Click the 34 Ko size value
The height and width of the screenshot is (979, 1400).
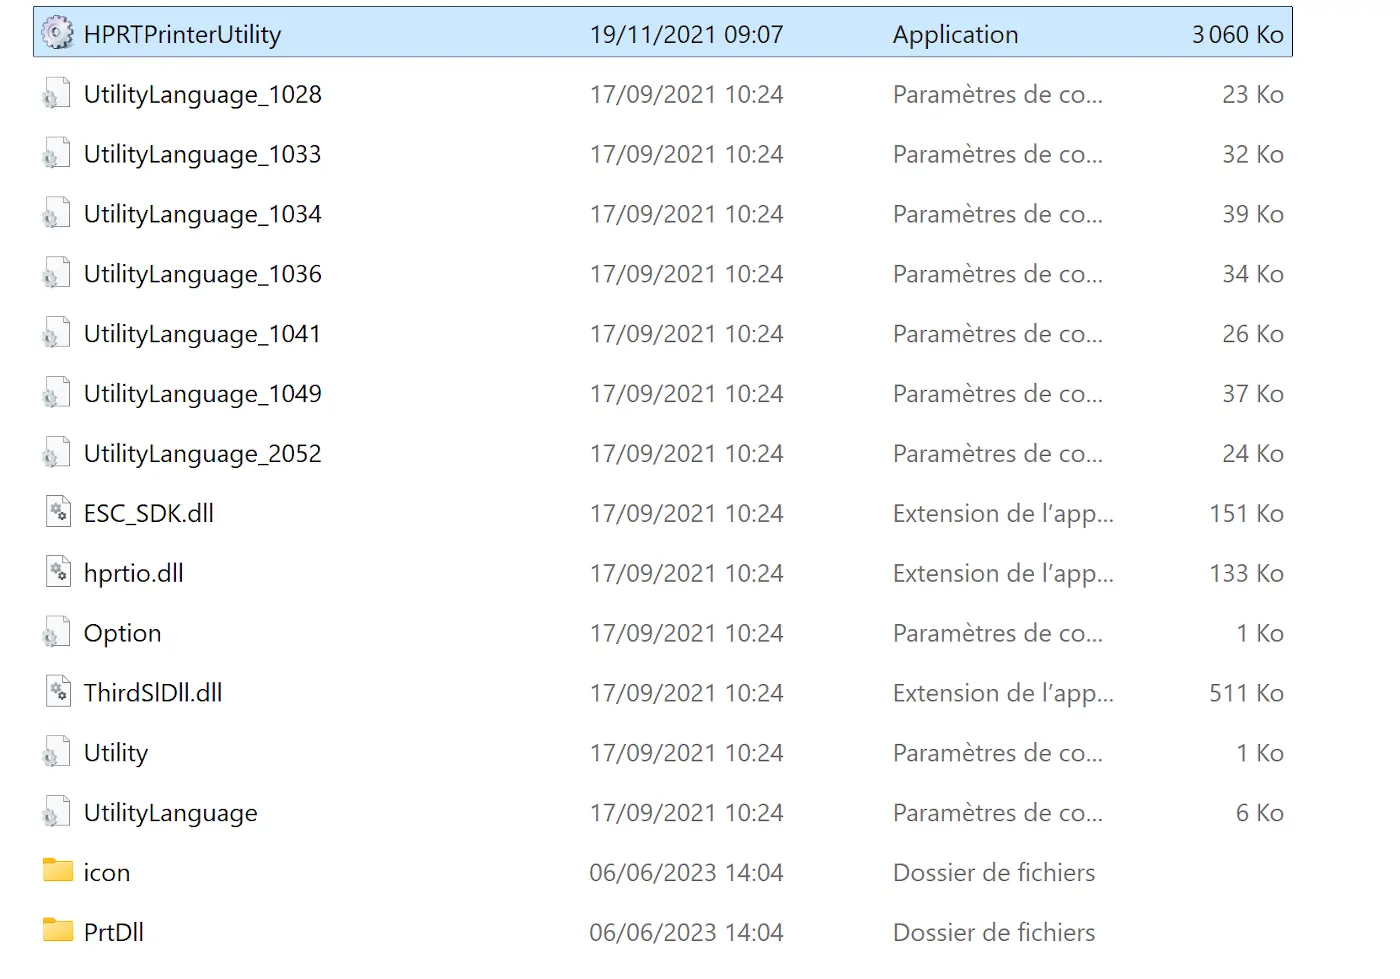tap(1252, 275)
